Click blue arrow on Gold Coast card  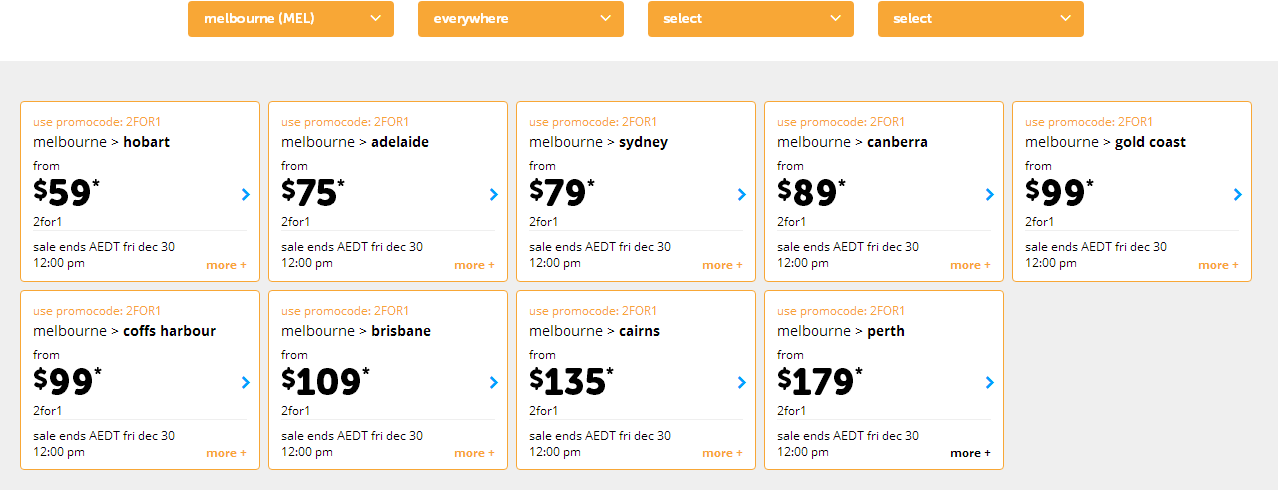click(x=1238, y=194)
